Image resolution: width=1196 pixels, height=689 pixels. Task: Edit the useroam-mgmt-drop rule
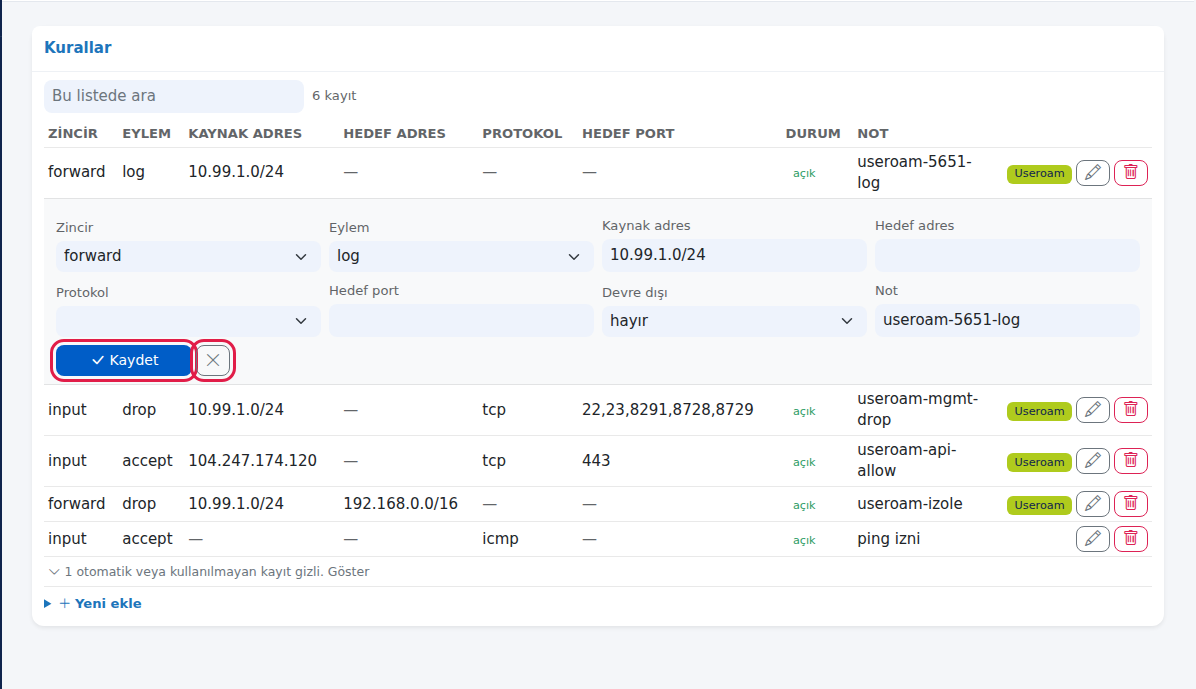tap(1092, 411)
